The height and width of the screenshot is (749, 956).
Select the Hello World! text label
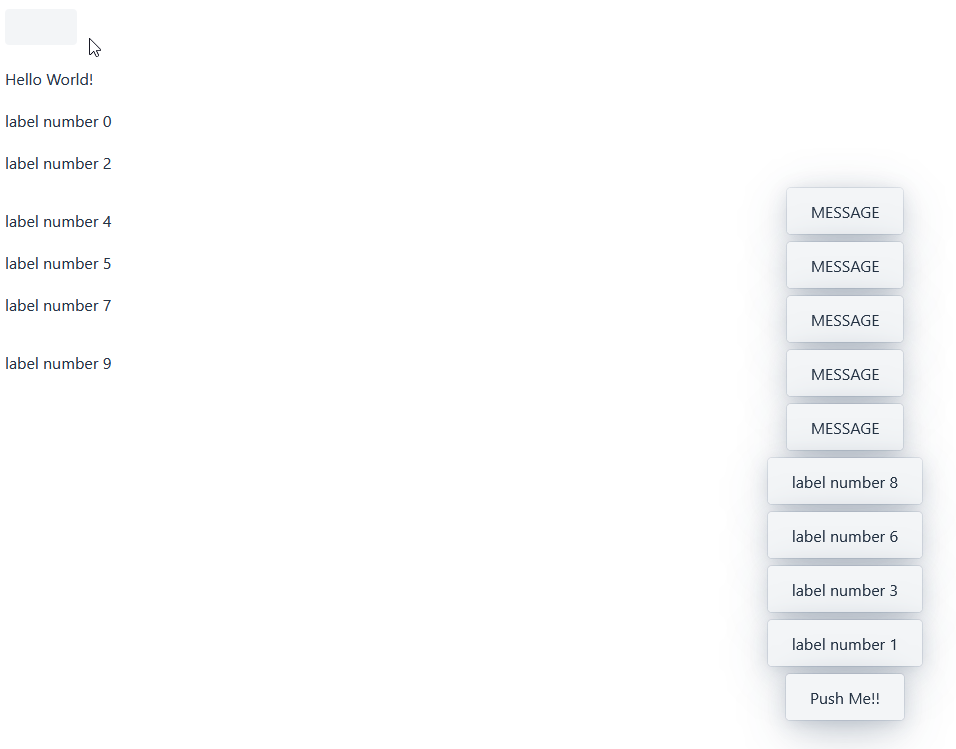click(49, 79)
